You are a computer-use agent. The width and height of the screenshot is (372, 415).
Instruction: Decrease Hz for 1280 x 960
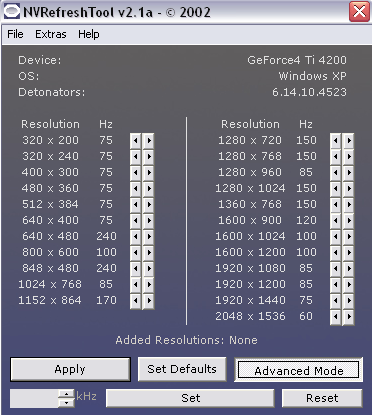335,173
